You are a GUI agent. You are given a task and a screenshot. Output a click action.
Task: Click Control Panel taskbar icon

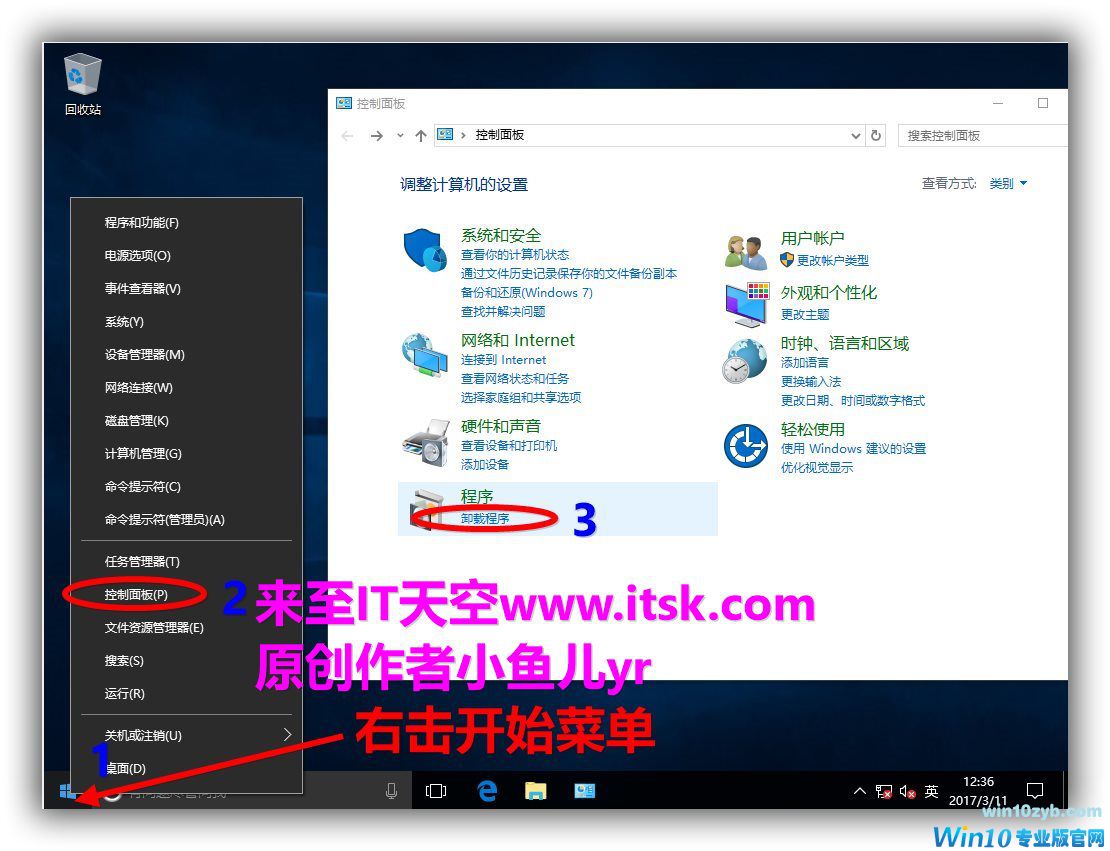click(x=585, y=791)
